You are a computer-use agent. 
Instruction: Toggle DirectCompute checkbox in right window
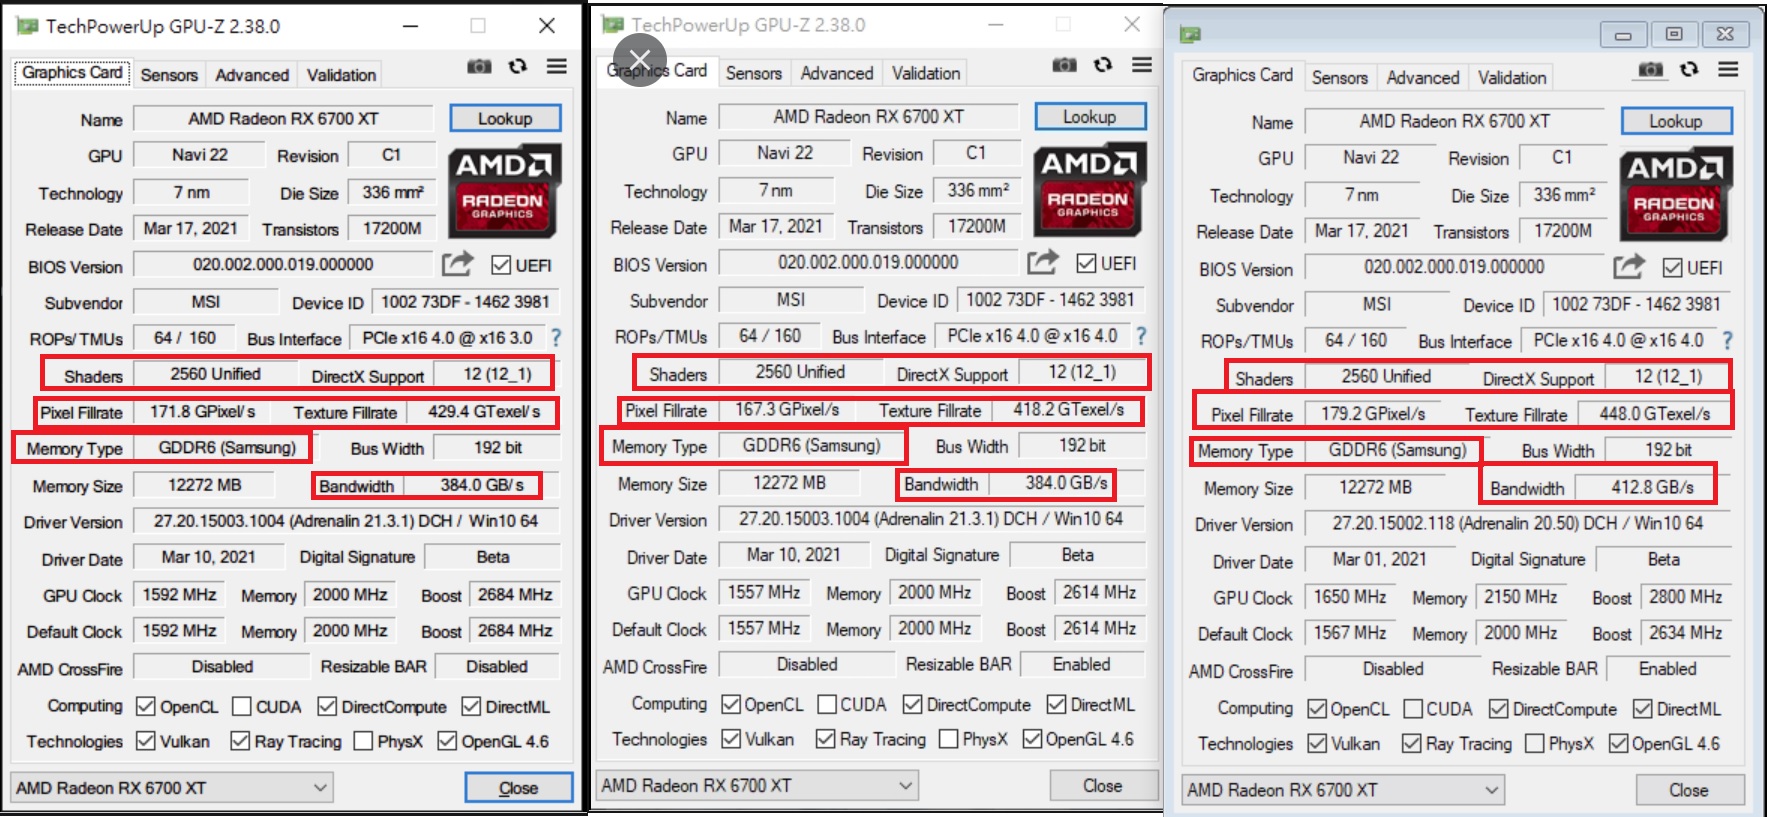click(x=1498, y=709)
